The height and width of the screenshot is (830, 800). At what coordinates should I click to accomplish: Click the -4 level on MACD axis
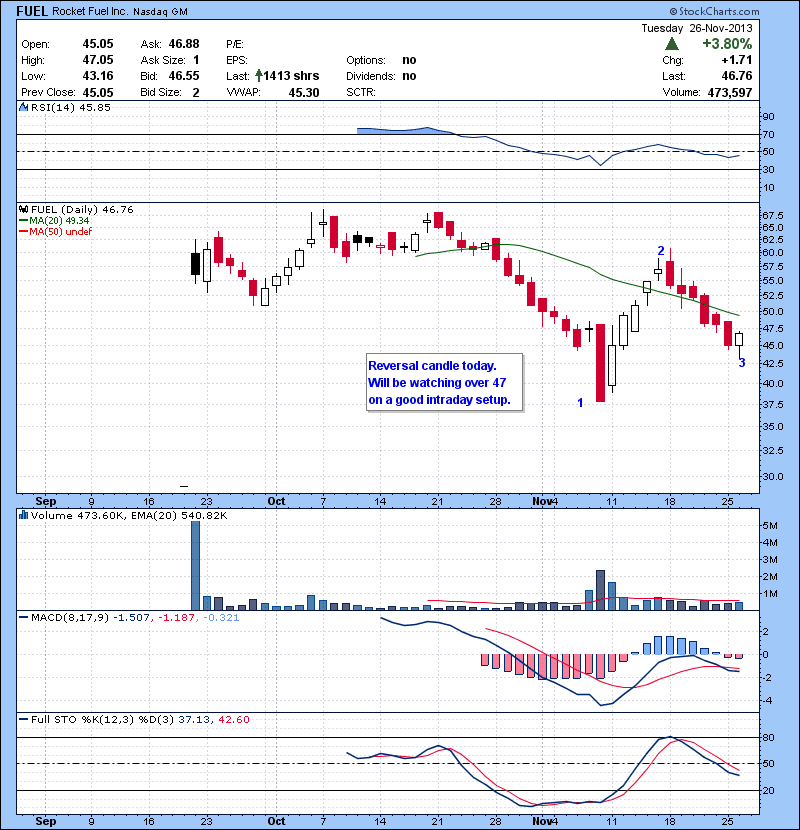tap(766, 700)
